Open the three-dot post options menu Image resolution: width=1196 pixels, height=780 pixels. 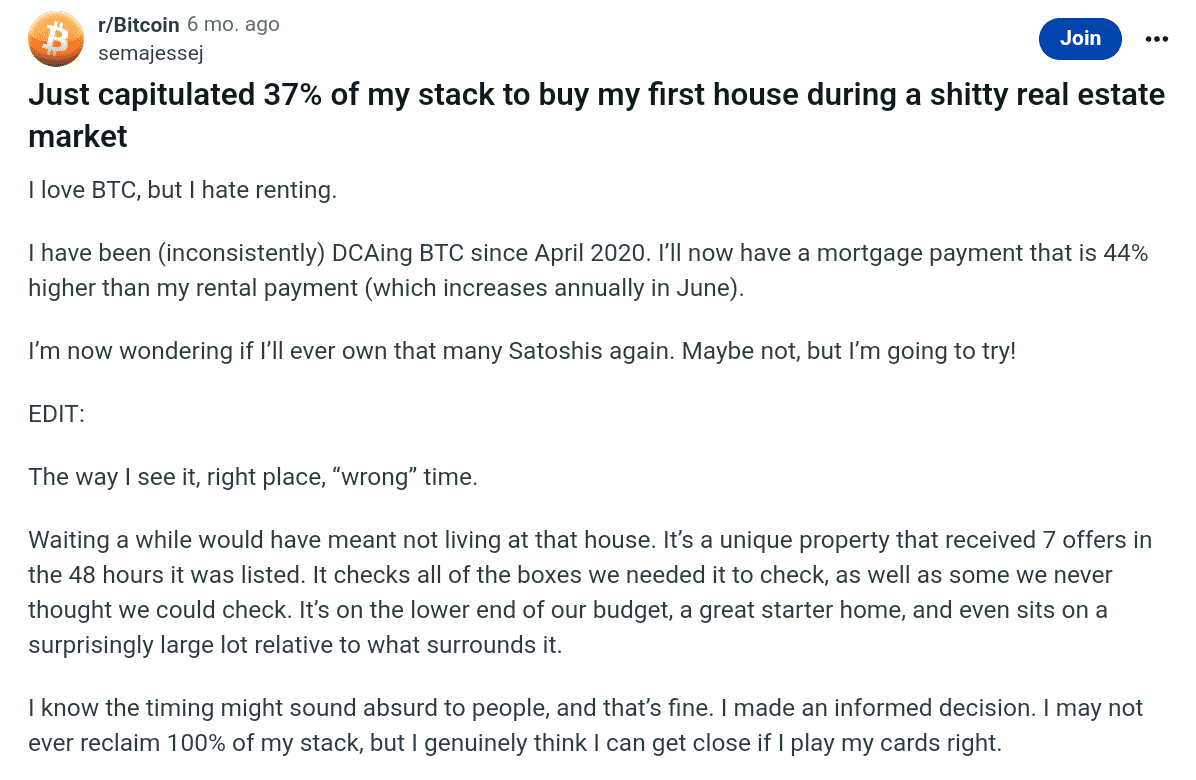[x=1156, y=39]
